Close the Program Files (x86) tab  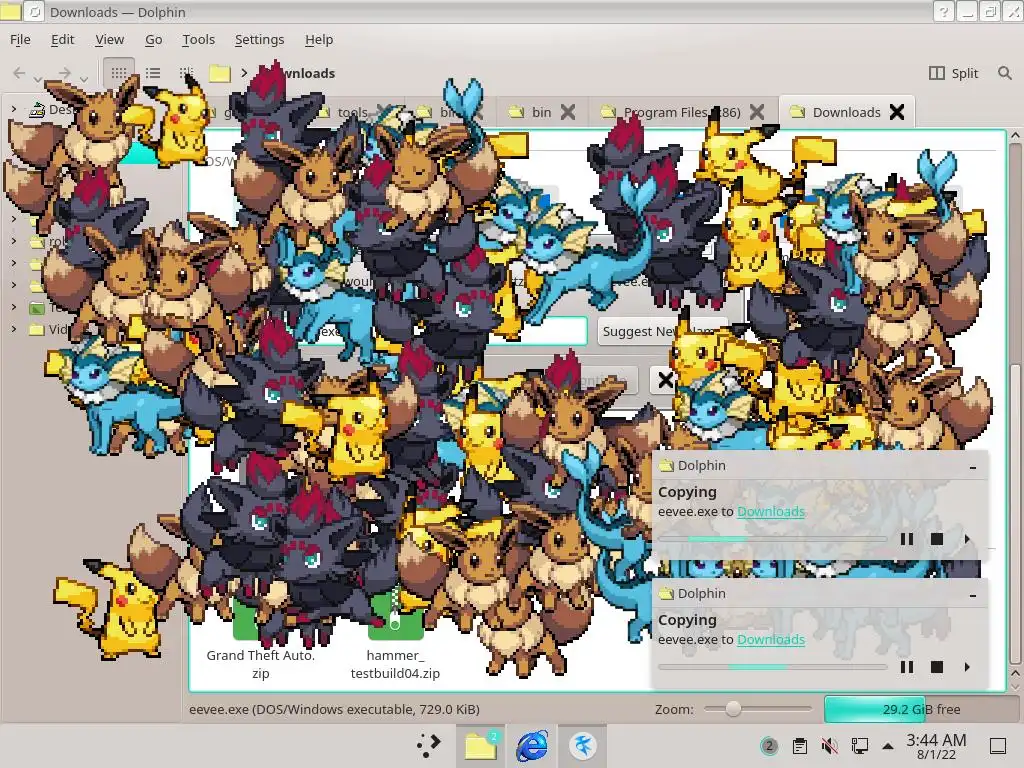[757, 112]
